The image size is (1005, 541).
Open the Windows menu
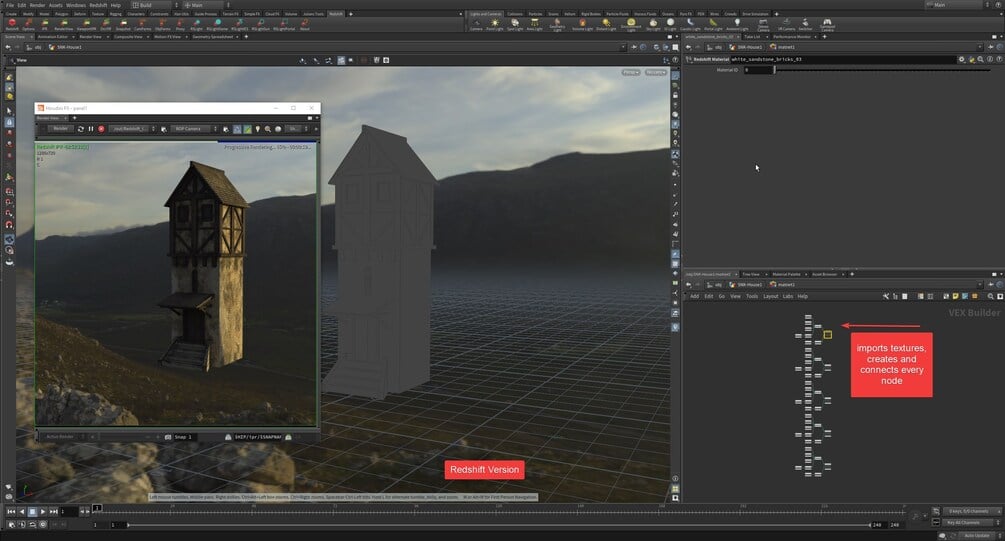click(x=76, y=5)
